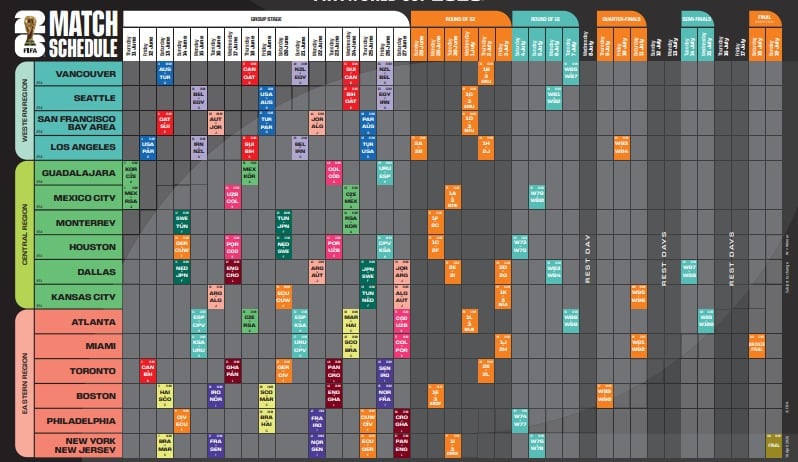Open the FRA vs SEN match in New York
The height and width of the screenshot is (462, 798).
(x=216, y=445)
